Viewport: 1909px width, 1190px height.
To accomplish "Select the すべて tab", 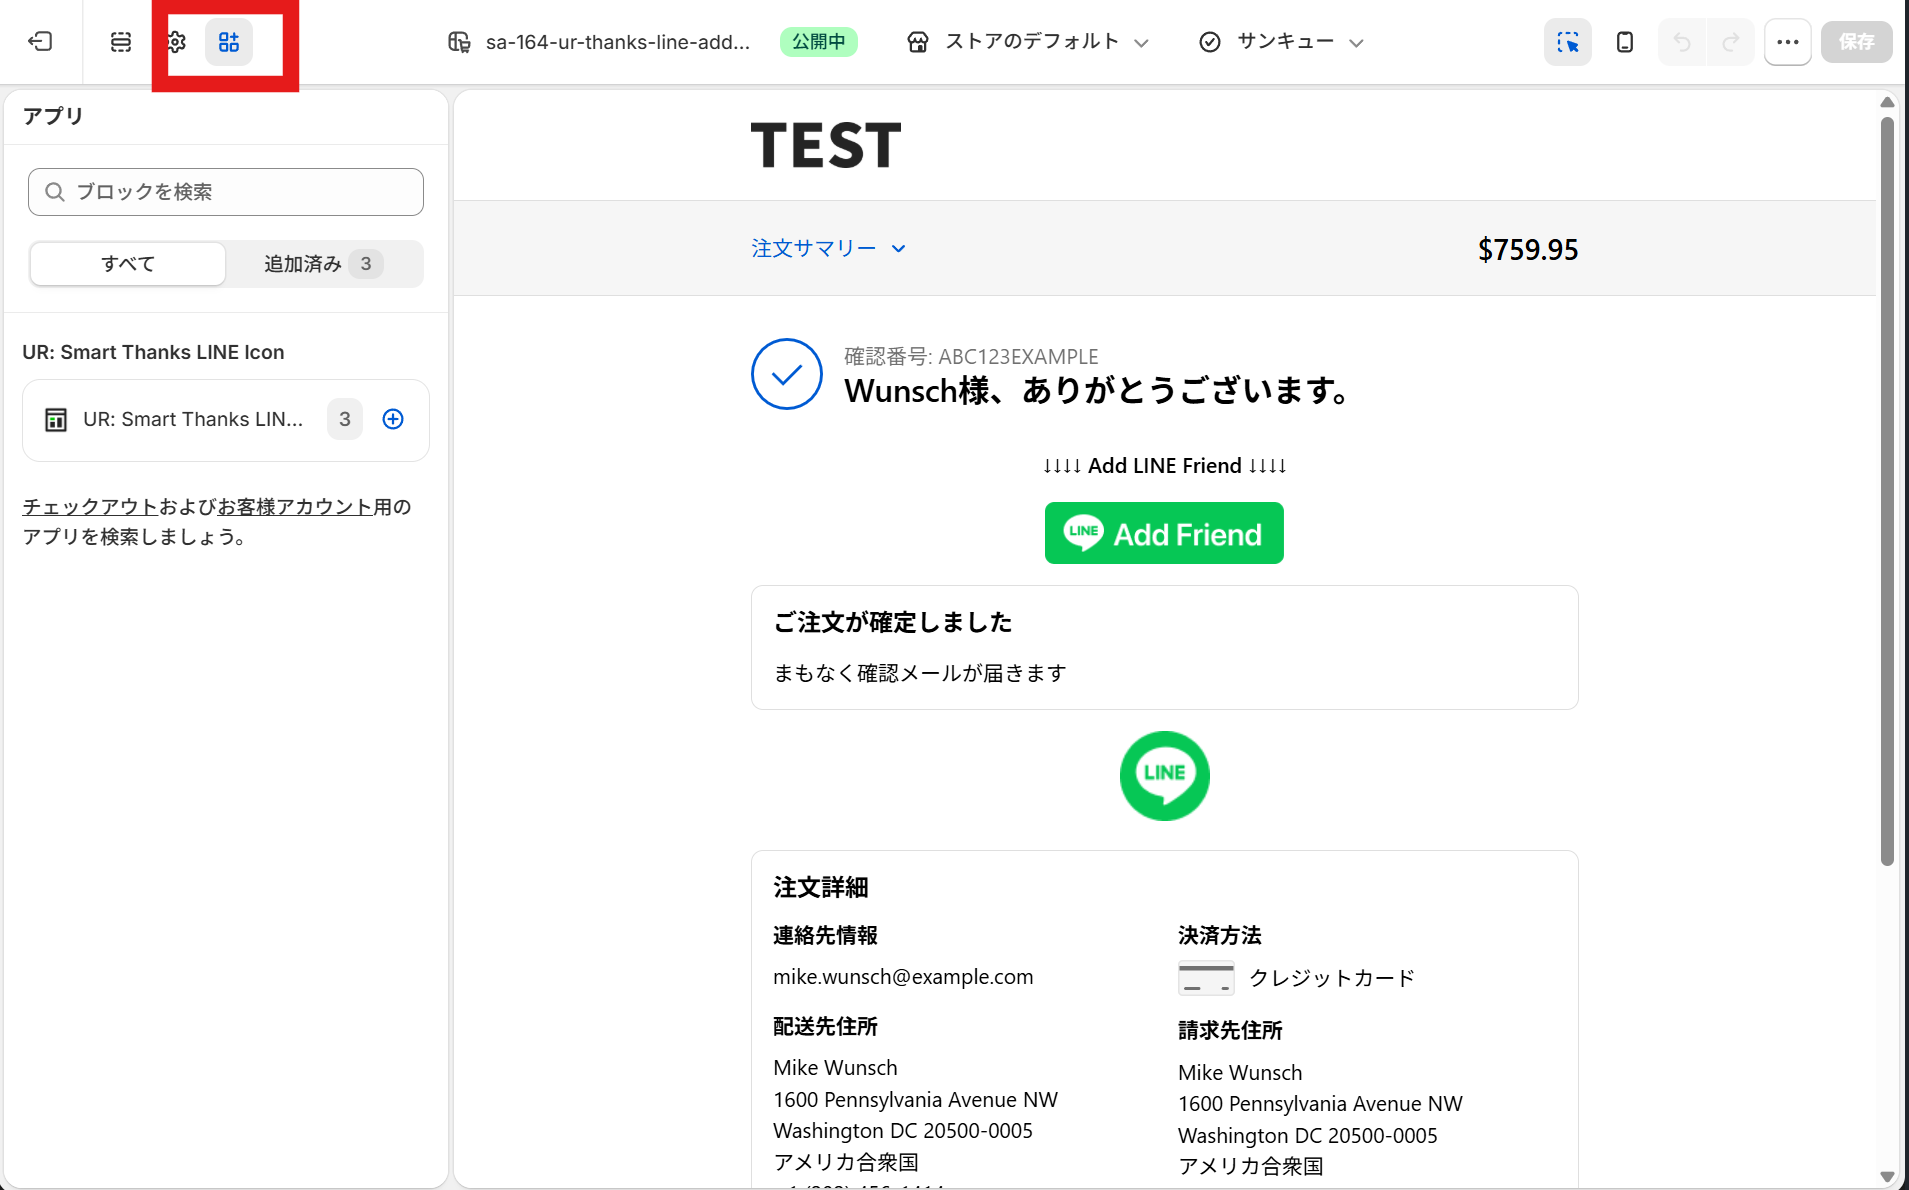I will 128,264.
